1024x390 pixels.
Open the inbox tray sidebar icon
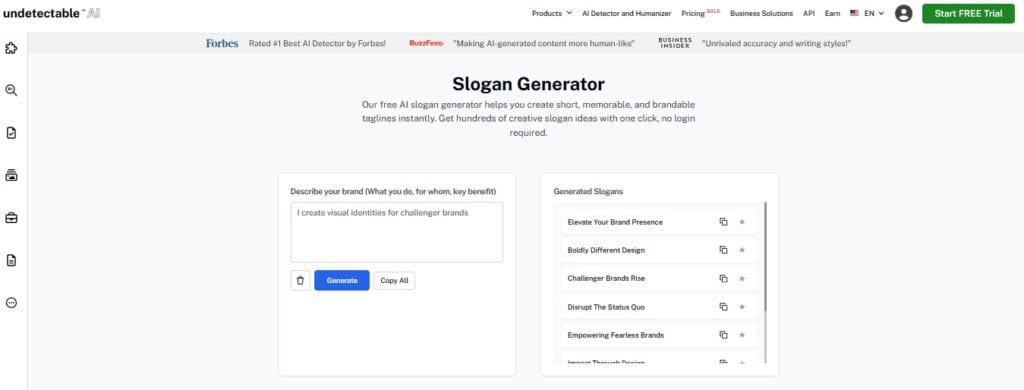(11, 175)
